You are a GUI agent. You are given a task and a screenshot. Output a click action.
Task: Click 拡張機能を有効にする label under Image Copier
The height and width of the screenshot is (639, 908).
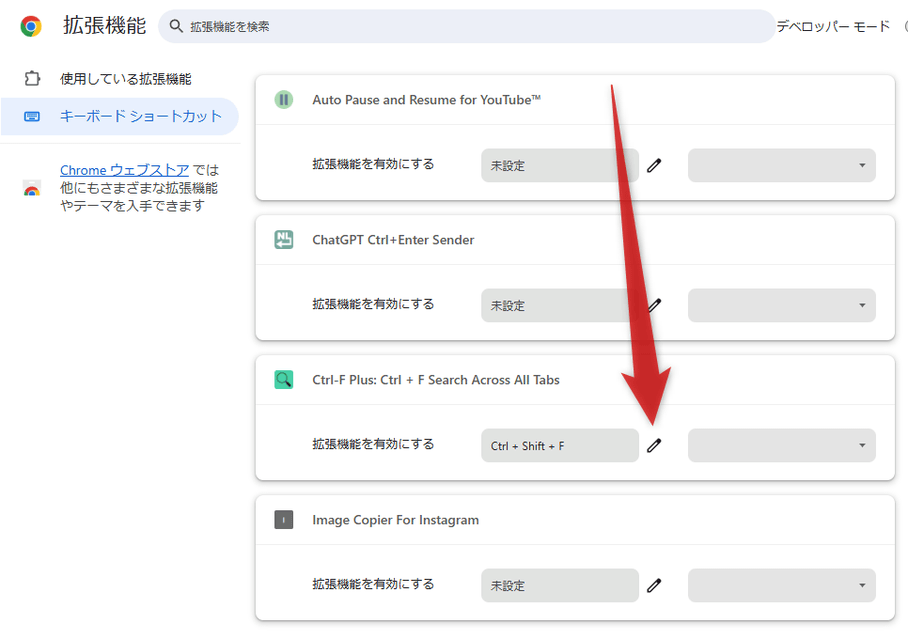coord(374,585)
